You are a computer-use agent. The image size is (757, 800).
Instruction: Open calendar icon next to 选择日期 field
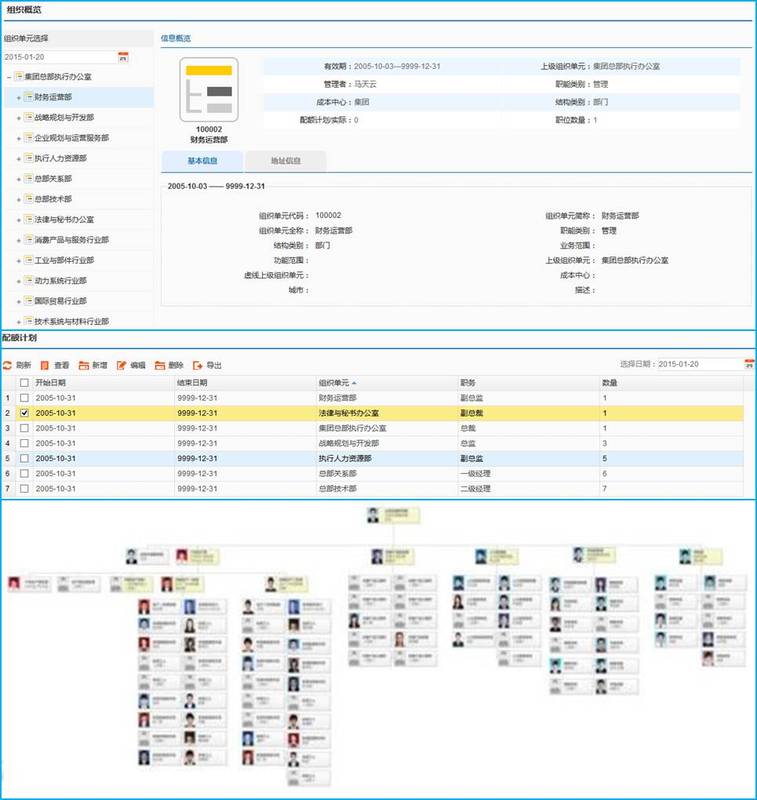[749, 365]
